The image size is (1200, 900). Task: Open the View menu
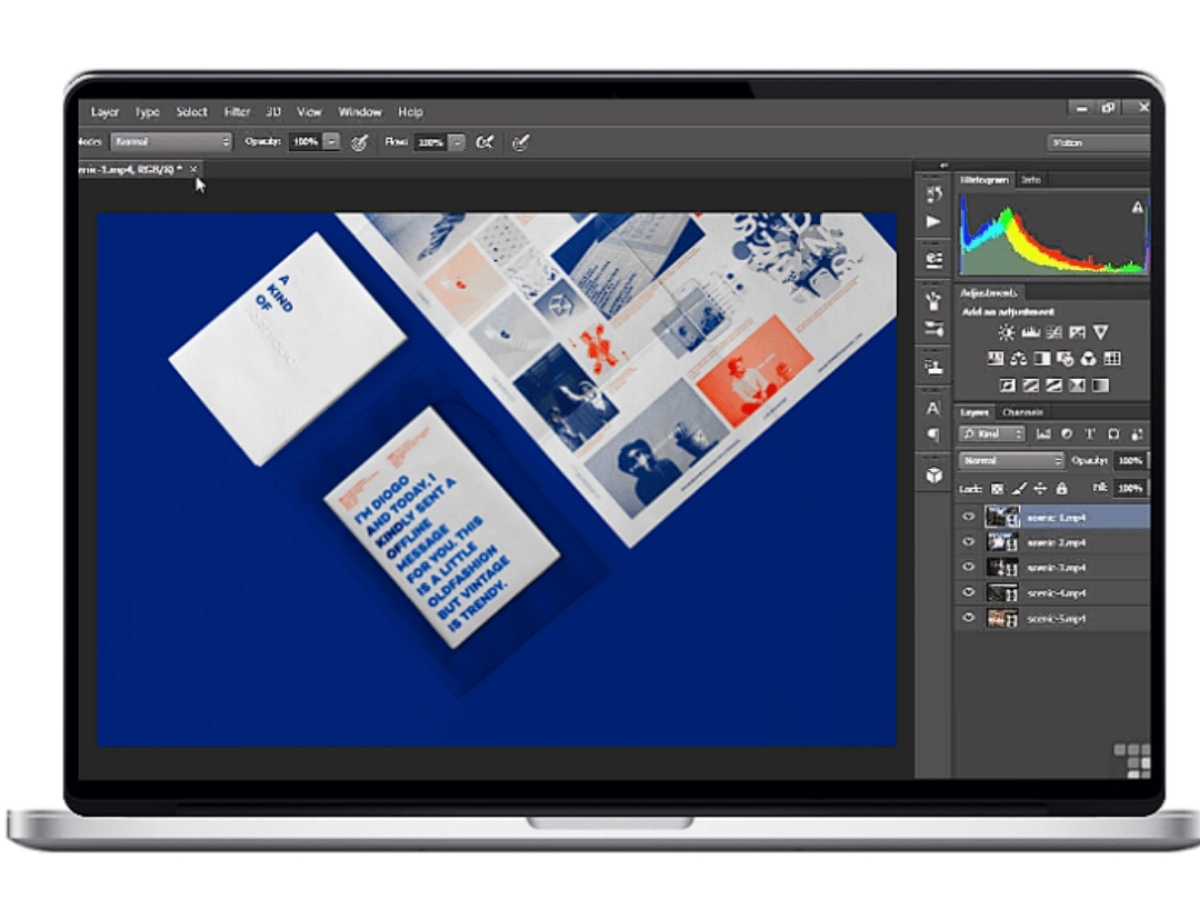(x=310, y=112)
